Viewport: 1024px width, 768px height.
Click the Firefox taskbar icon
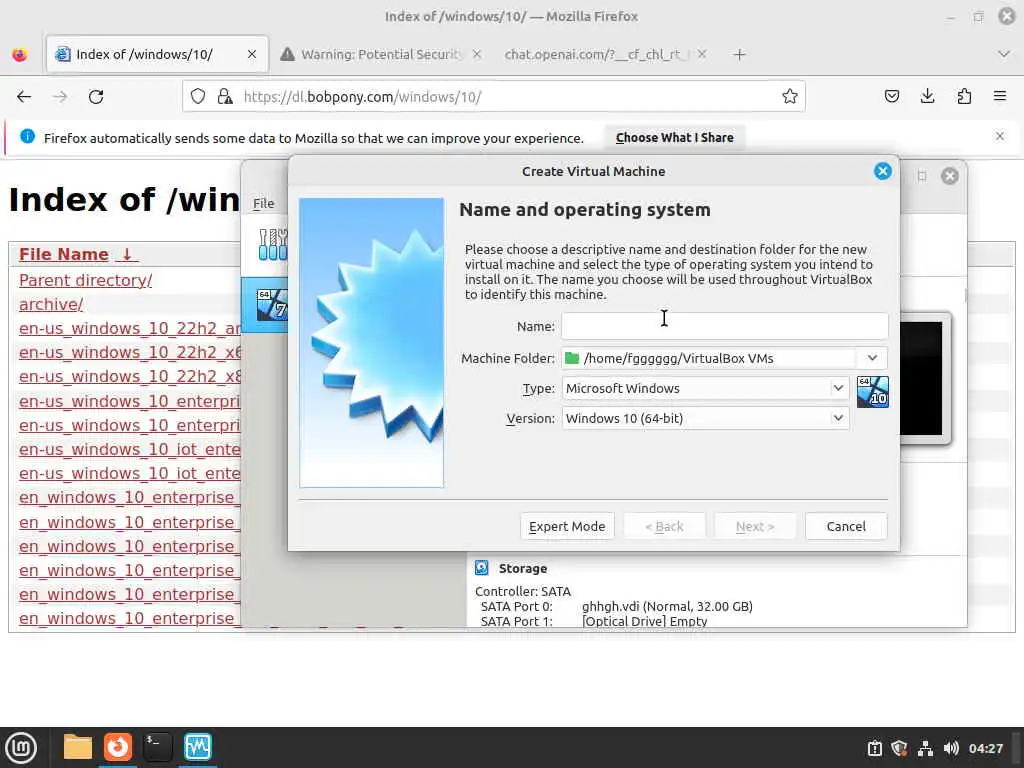(x=118, y=747)
